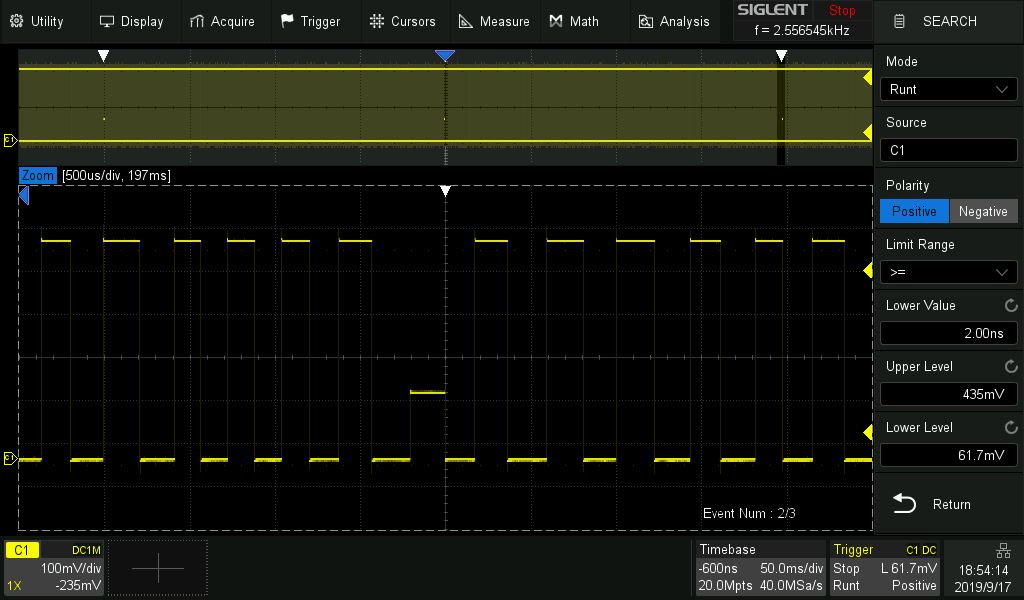This screenshot has height=600, width=1024.
Task: Expand the Mode dropdown showing Runt
Action: click(x=948, y=89)
